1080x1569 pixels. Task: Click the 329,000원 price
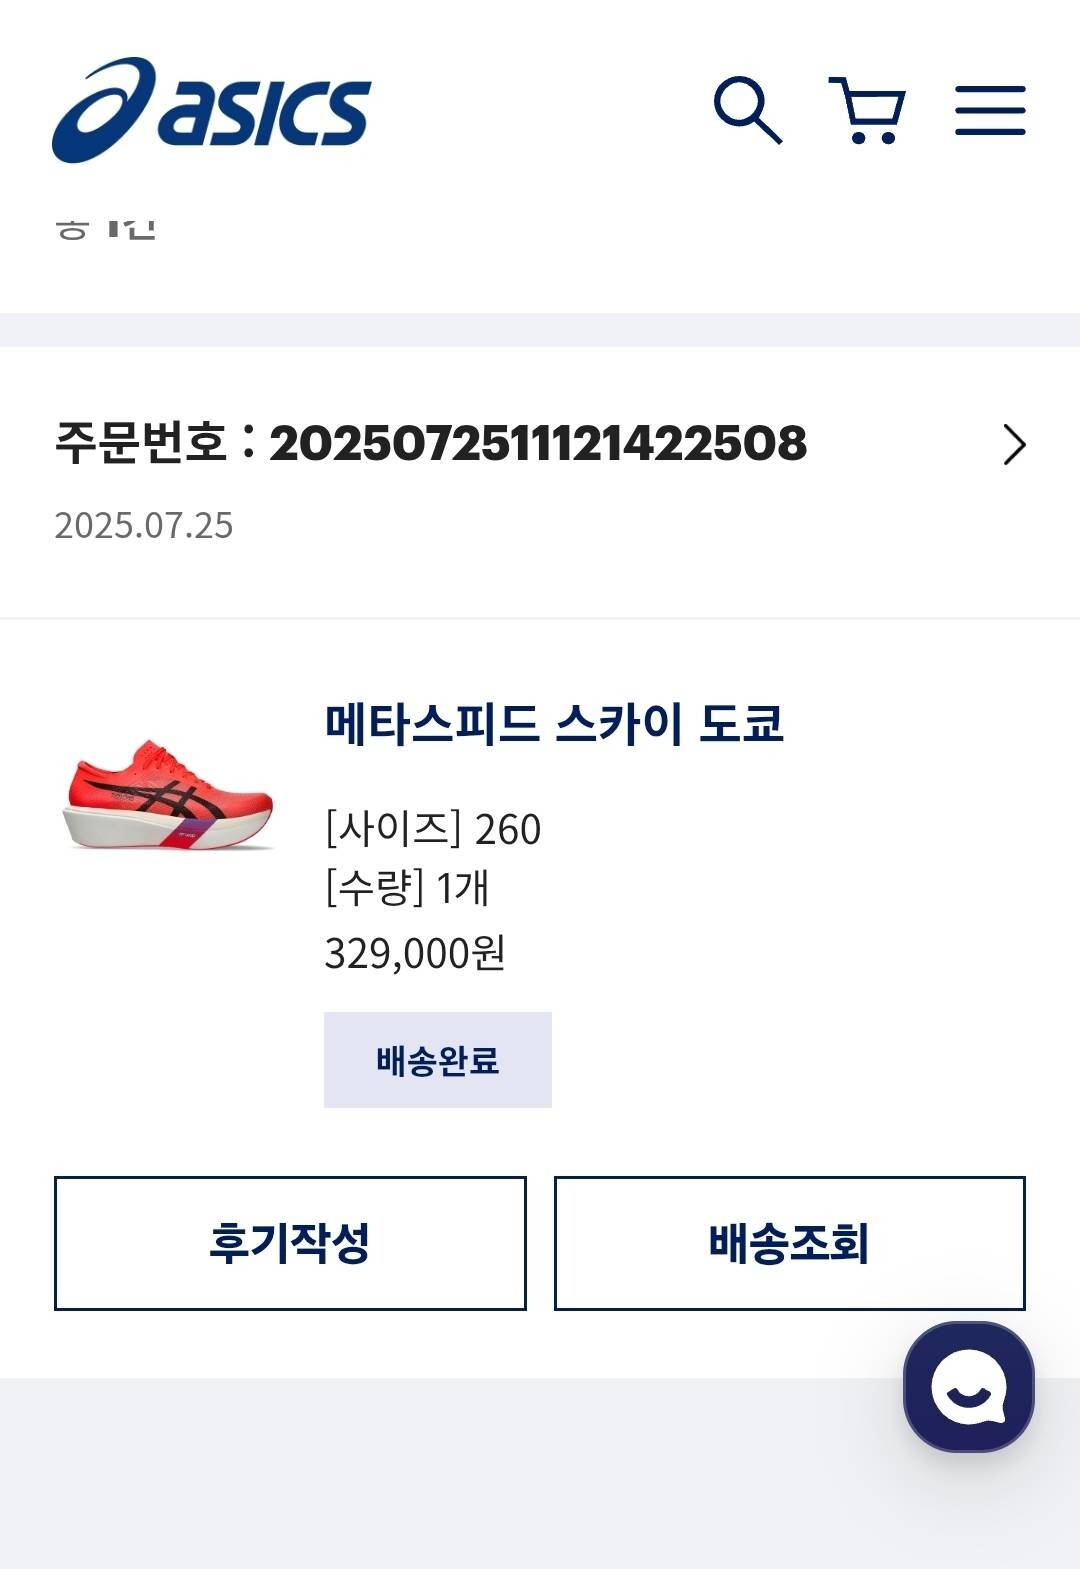415,953
